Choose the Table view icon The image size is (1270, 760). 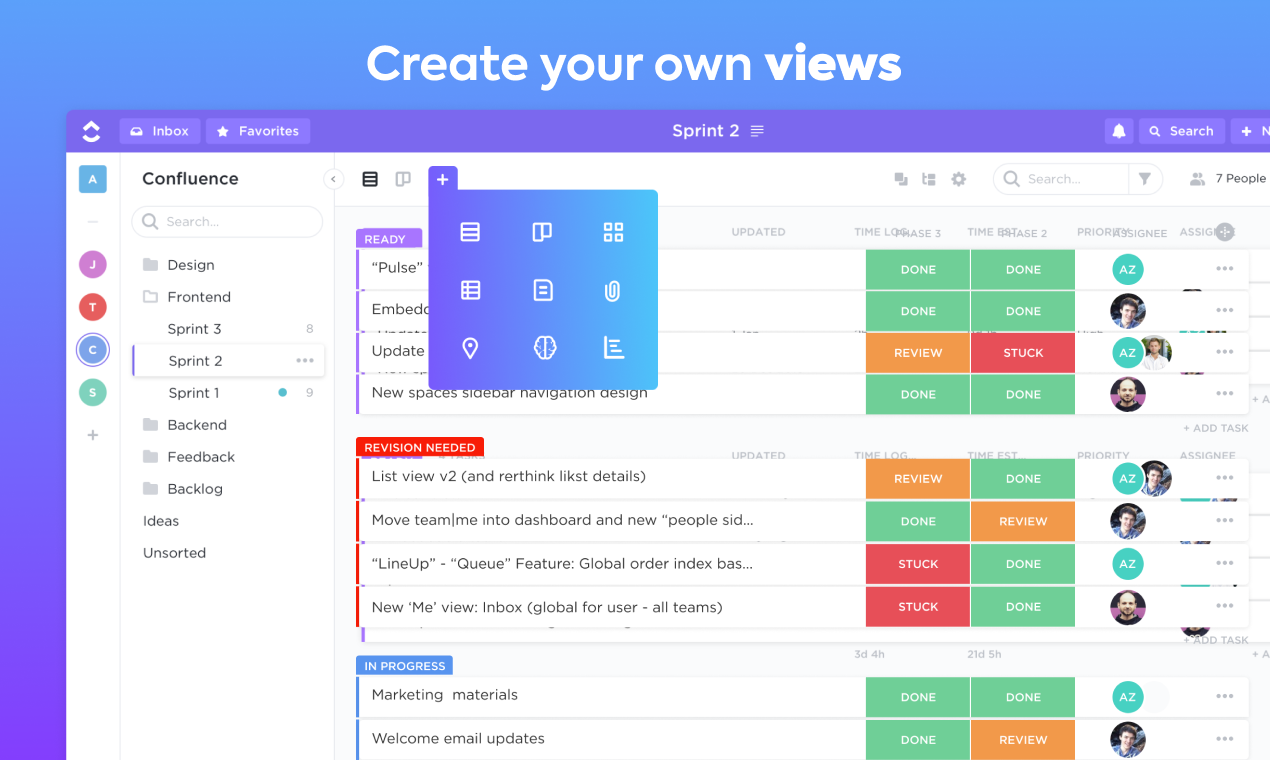point(470,290)
